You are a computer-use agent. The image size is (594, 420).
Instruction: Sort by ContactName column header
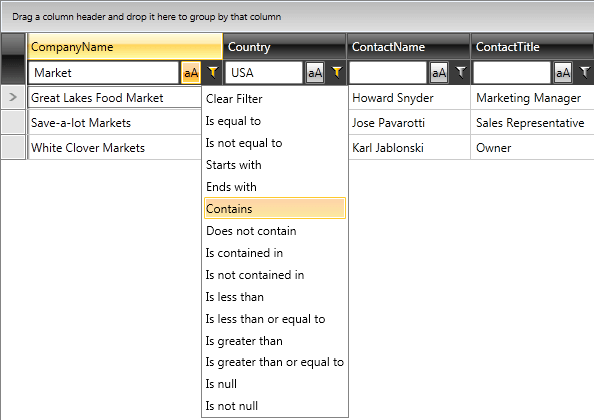coord(408,47)
